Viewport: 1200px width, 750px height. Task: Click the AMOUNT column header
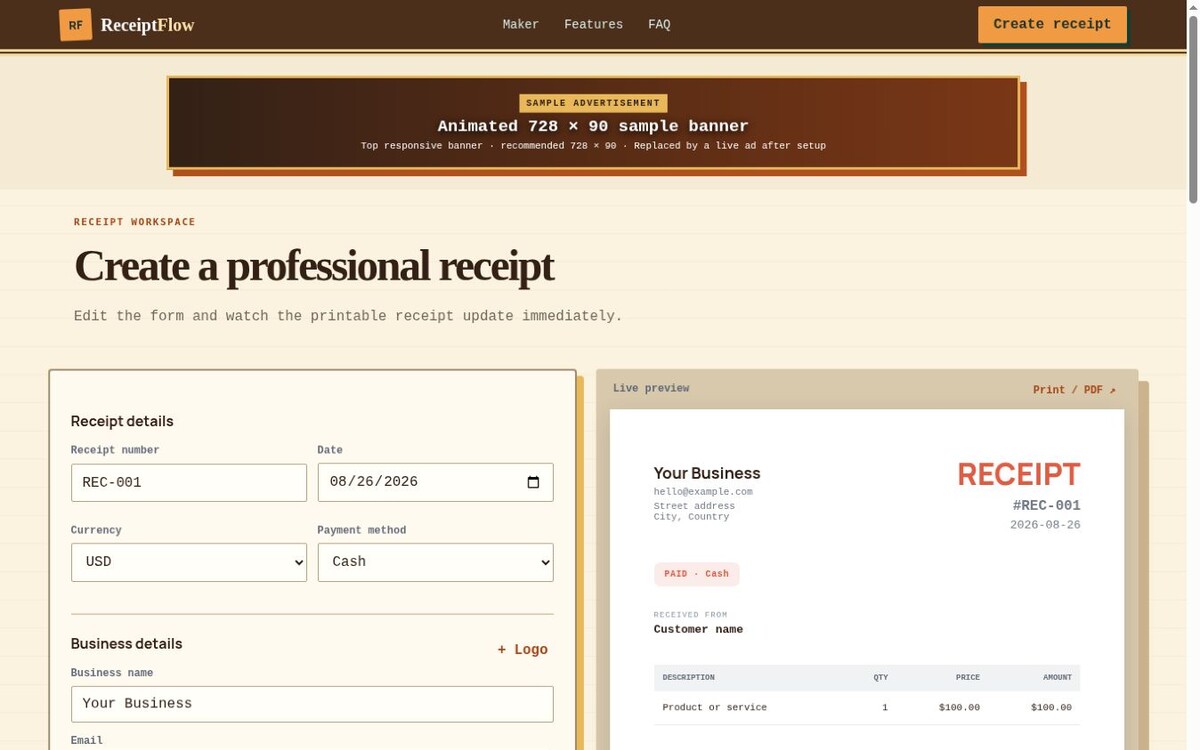coord(1057,677)
